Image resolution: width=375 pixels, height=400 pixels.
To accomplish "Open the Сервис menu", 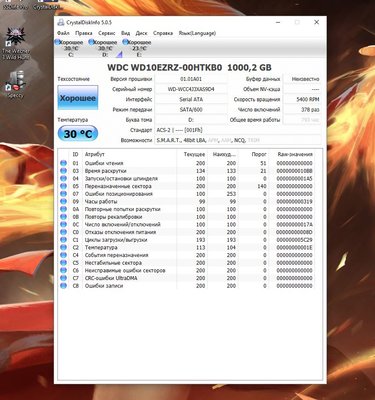I will 107,33.
